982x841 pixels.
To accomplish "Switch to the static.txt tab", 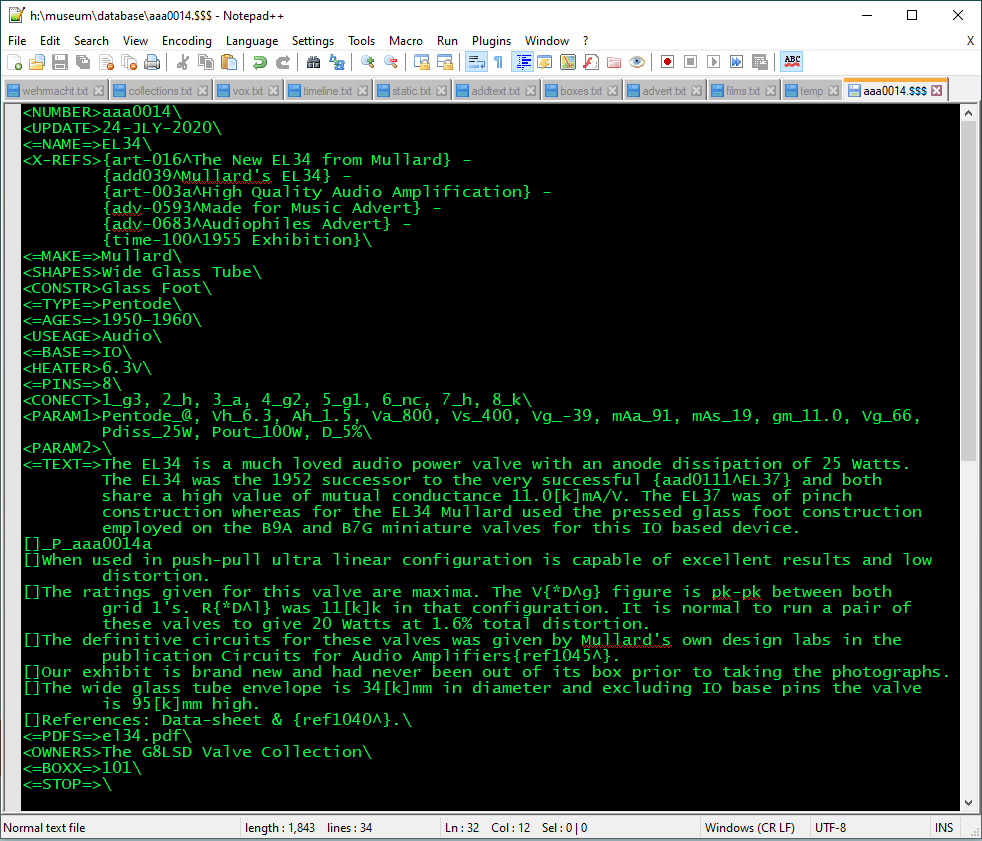I will click(x=411, y=91).
